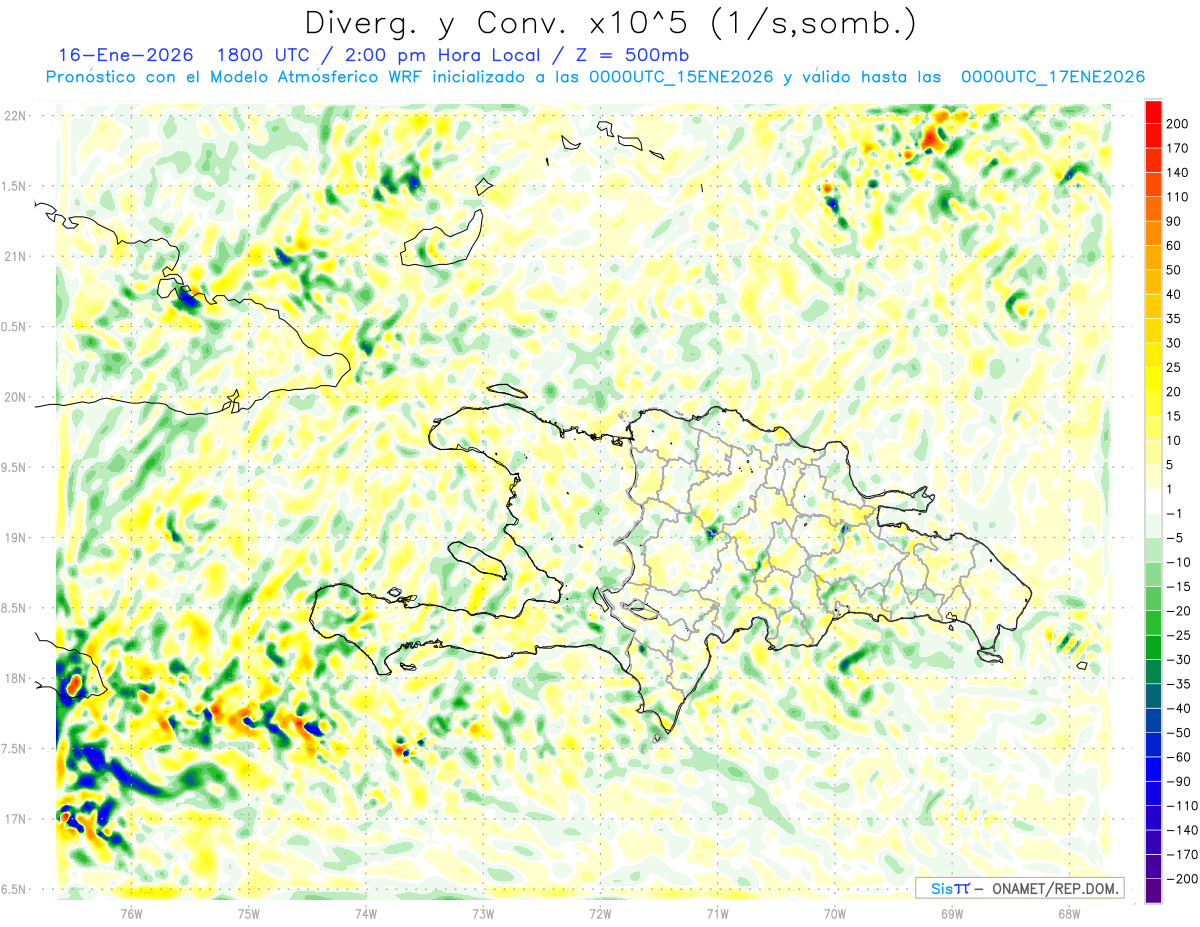The image size is (1200, 927).
Task: Click the '-110' colorbar label
Action: coord(1181,806)
